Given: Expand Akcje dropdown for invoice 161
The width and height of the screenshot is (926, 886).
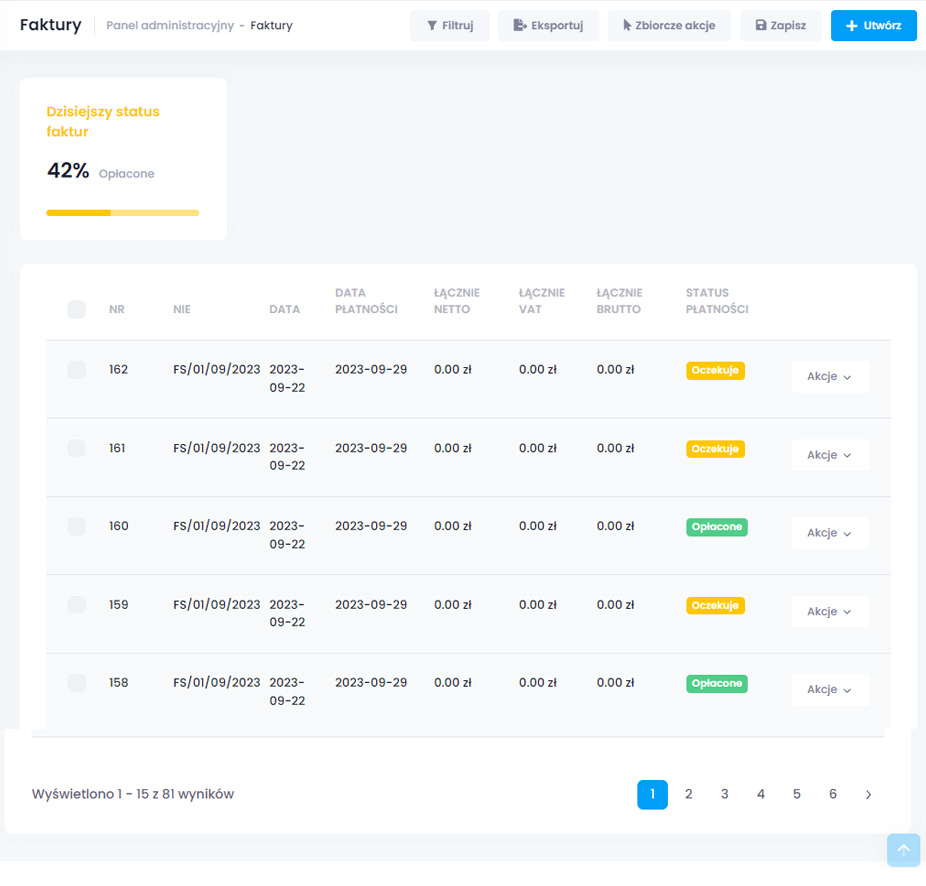Looking at the screenshot, I should coord(829,455).
